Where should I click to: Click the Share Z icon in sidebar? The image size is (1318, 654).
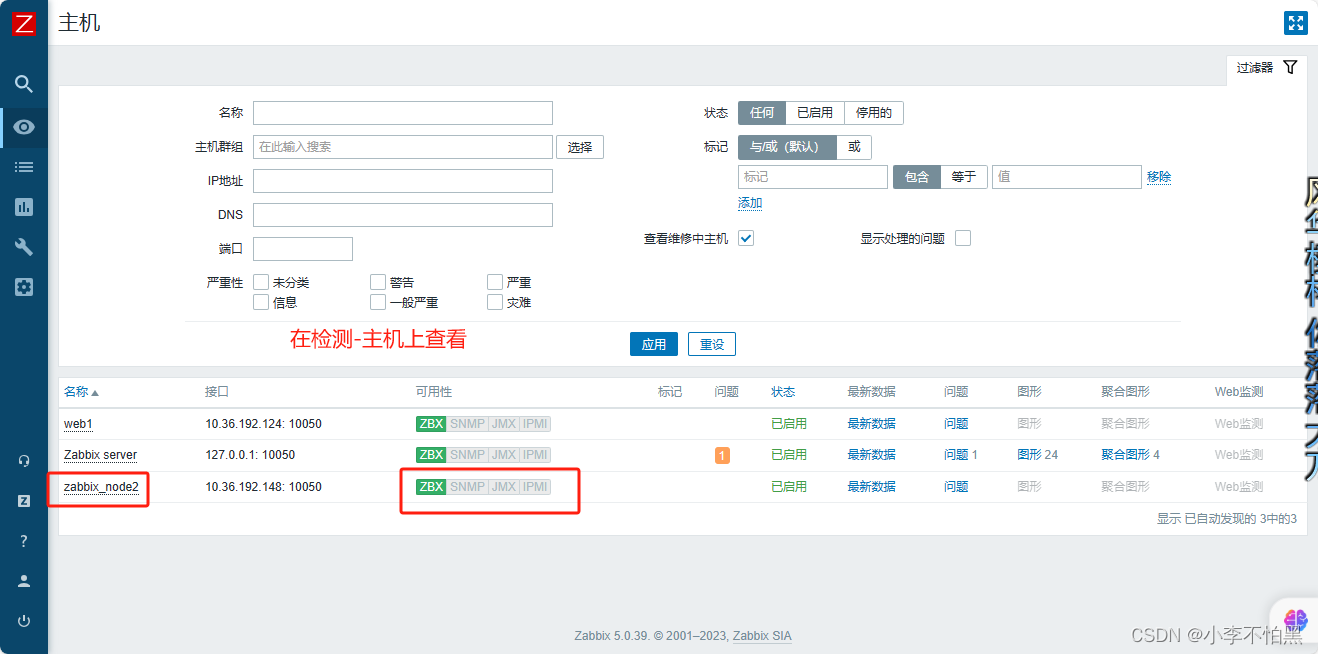click(24, 501)
